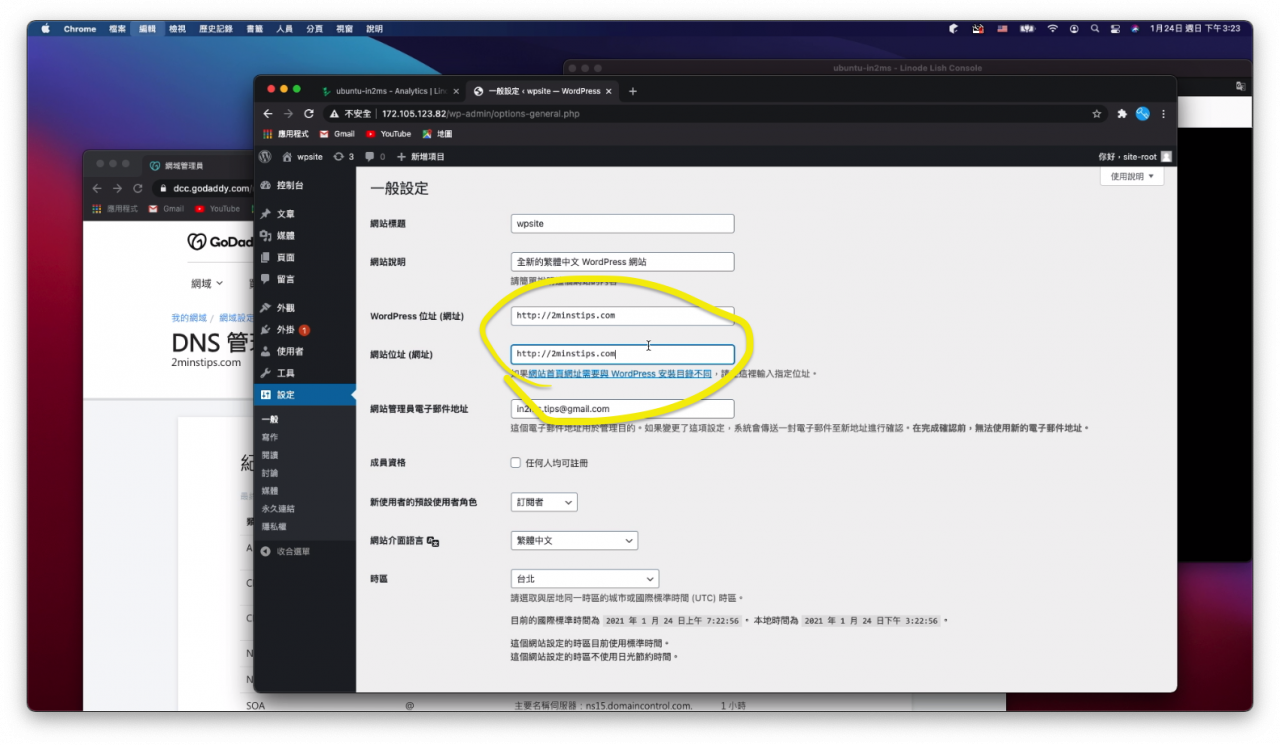This screenshot has width=1280, height=745.
Task: Toggle the 任何人均可註冊 checkbox
Action: coord(516,463)
